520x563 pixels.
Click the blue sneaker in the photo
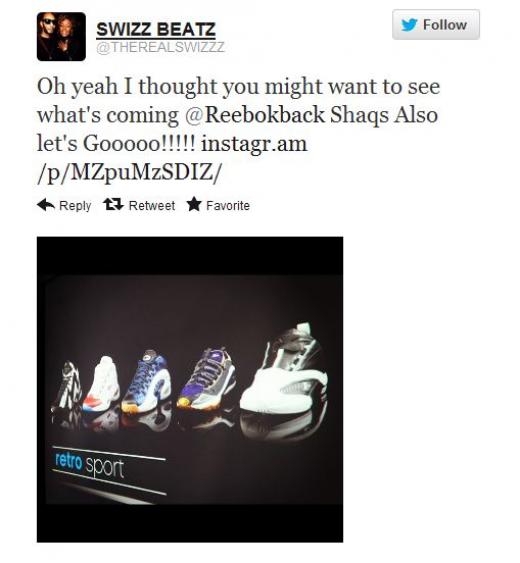coord(146,382)
